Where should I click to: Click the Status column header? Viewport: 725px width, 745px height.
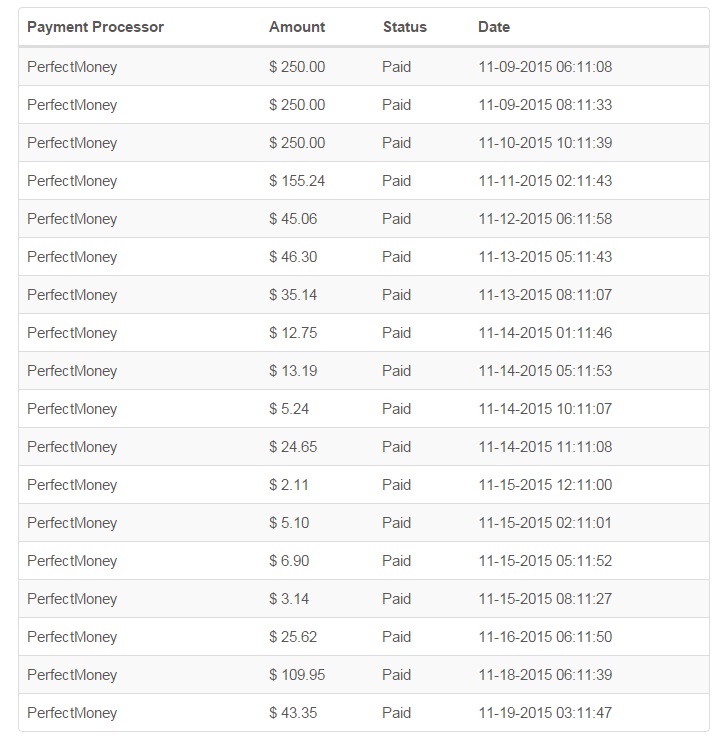405,27
